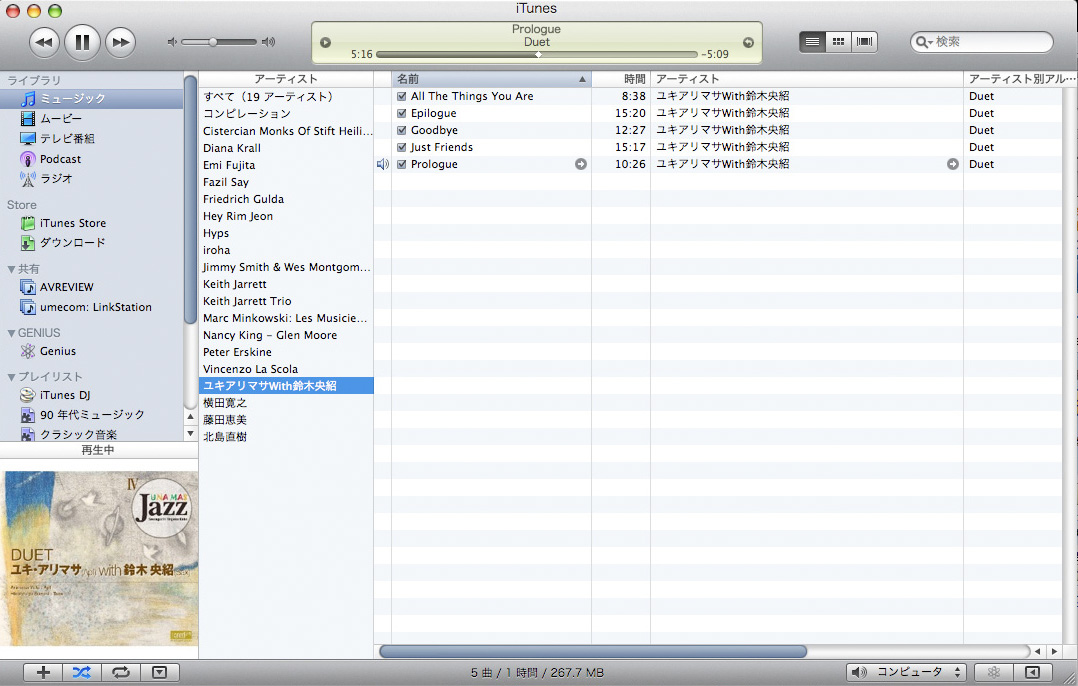Open Genius in the sidebar
1078x686 pixels.
(x=48, y=351)
